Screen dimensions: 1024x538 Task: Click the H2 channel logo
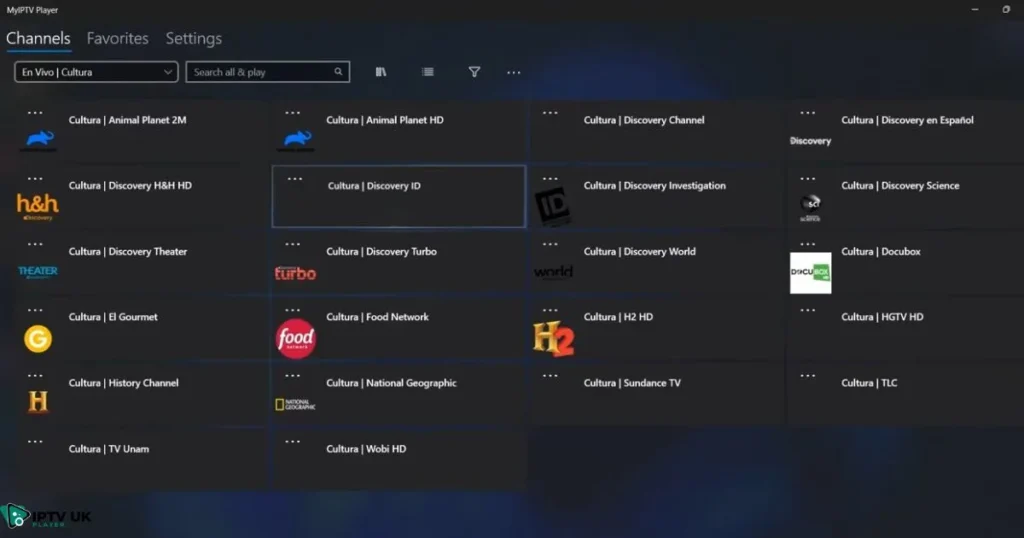tap(554, 339)
